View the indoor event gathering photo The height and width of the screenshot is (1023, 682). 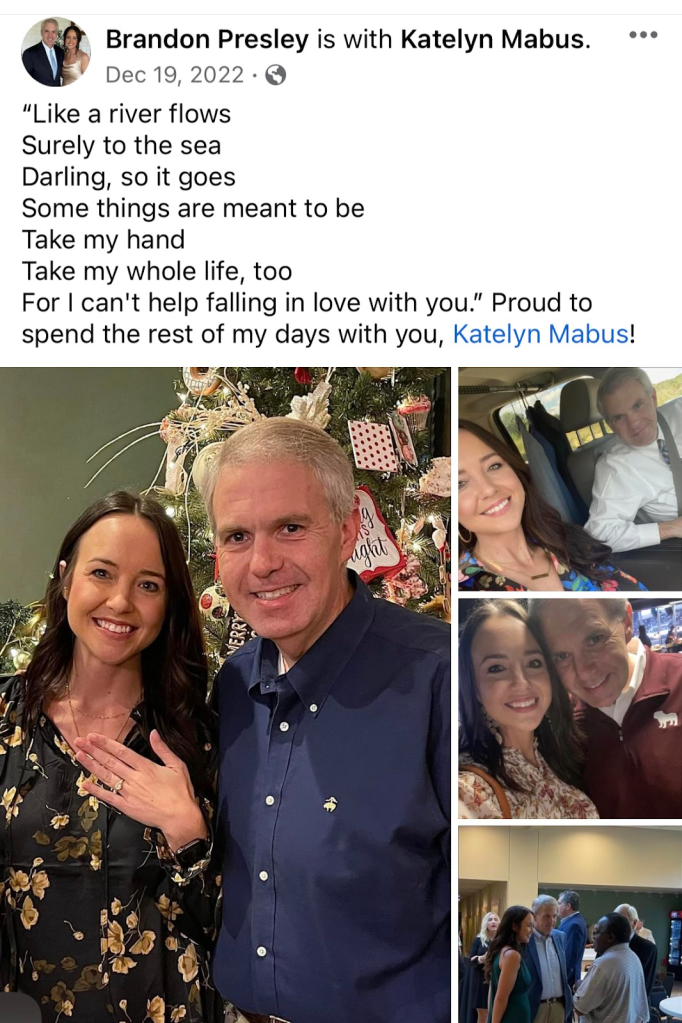pos(570,924)
